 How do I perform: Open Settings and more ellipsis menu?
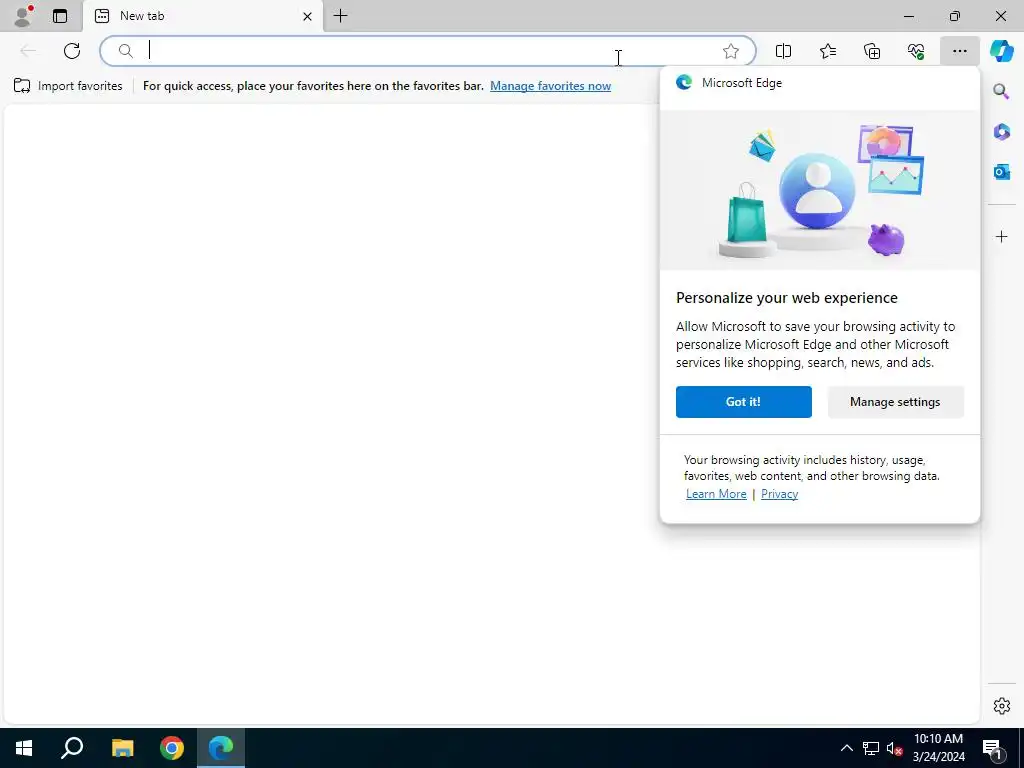959,51
